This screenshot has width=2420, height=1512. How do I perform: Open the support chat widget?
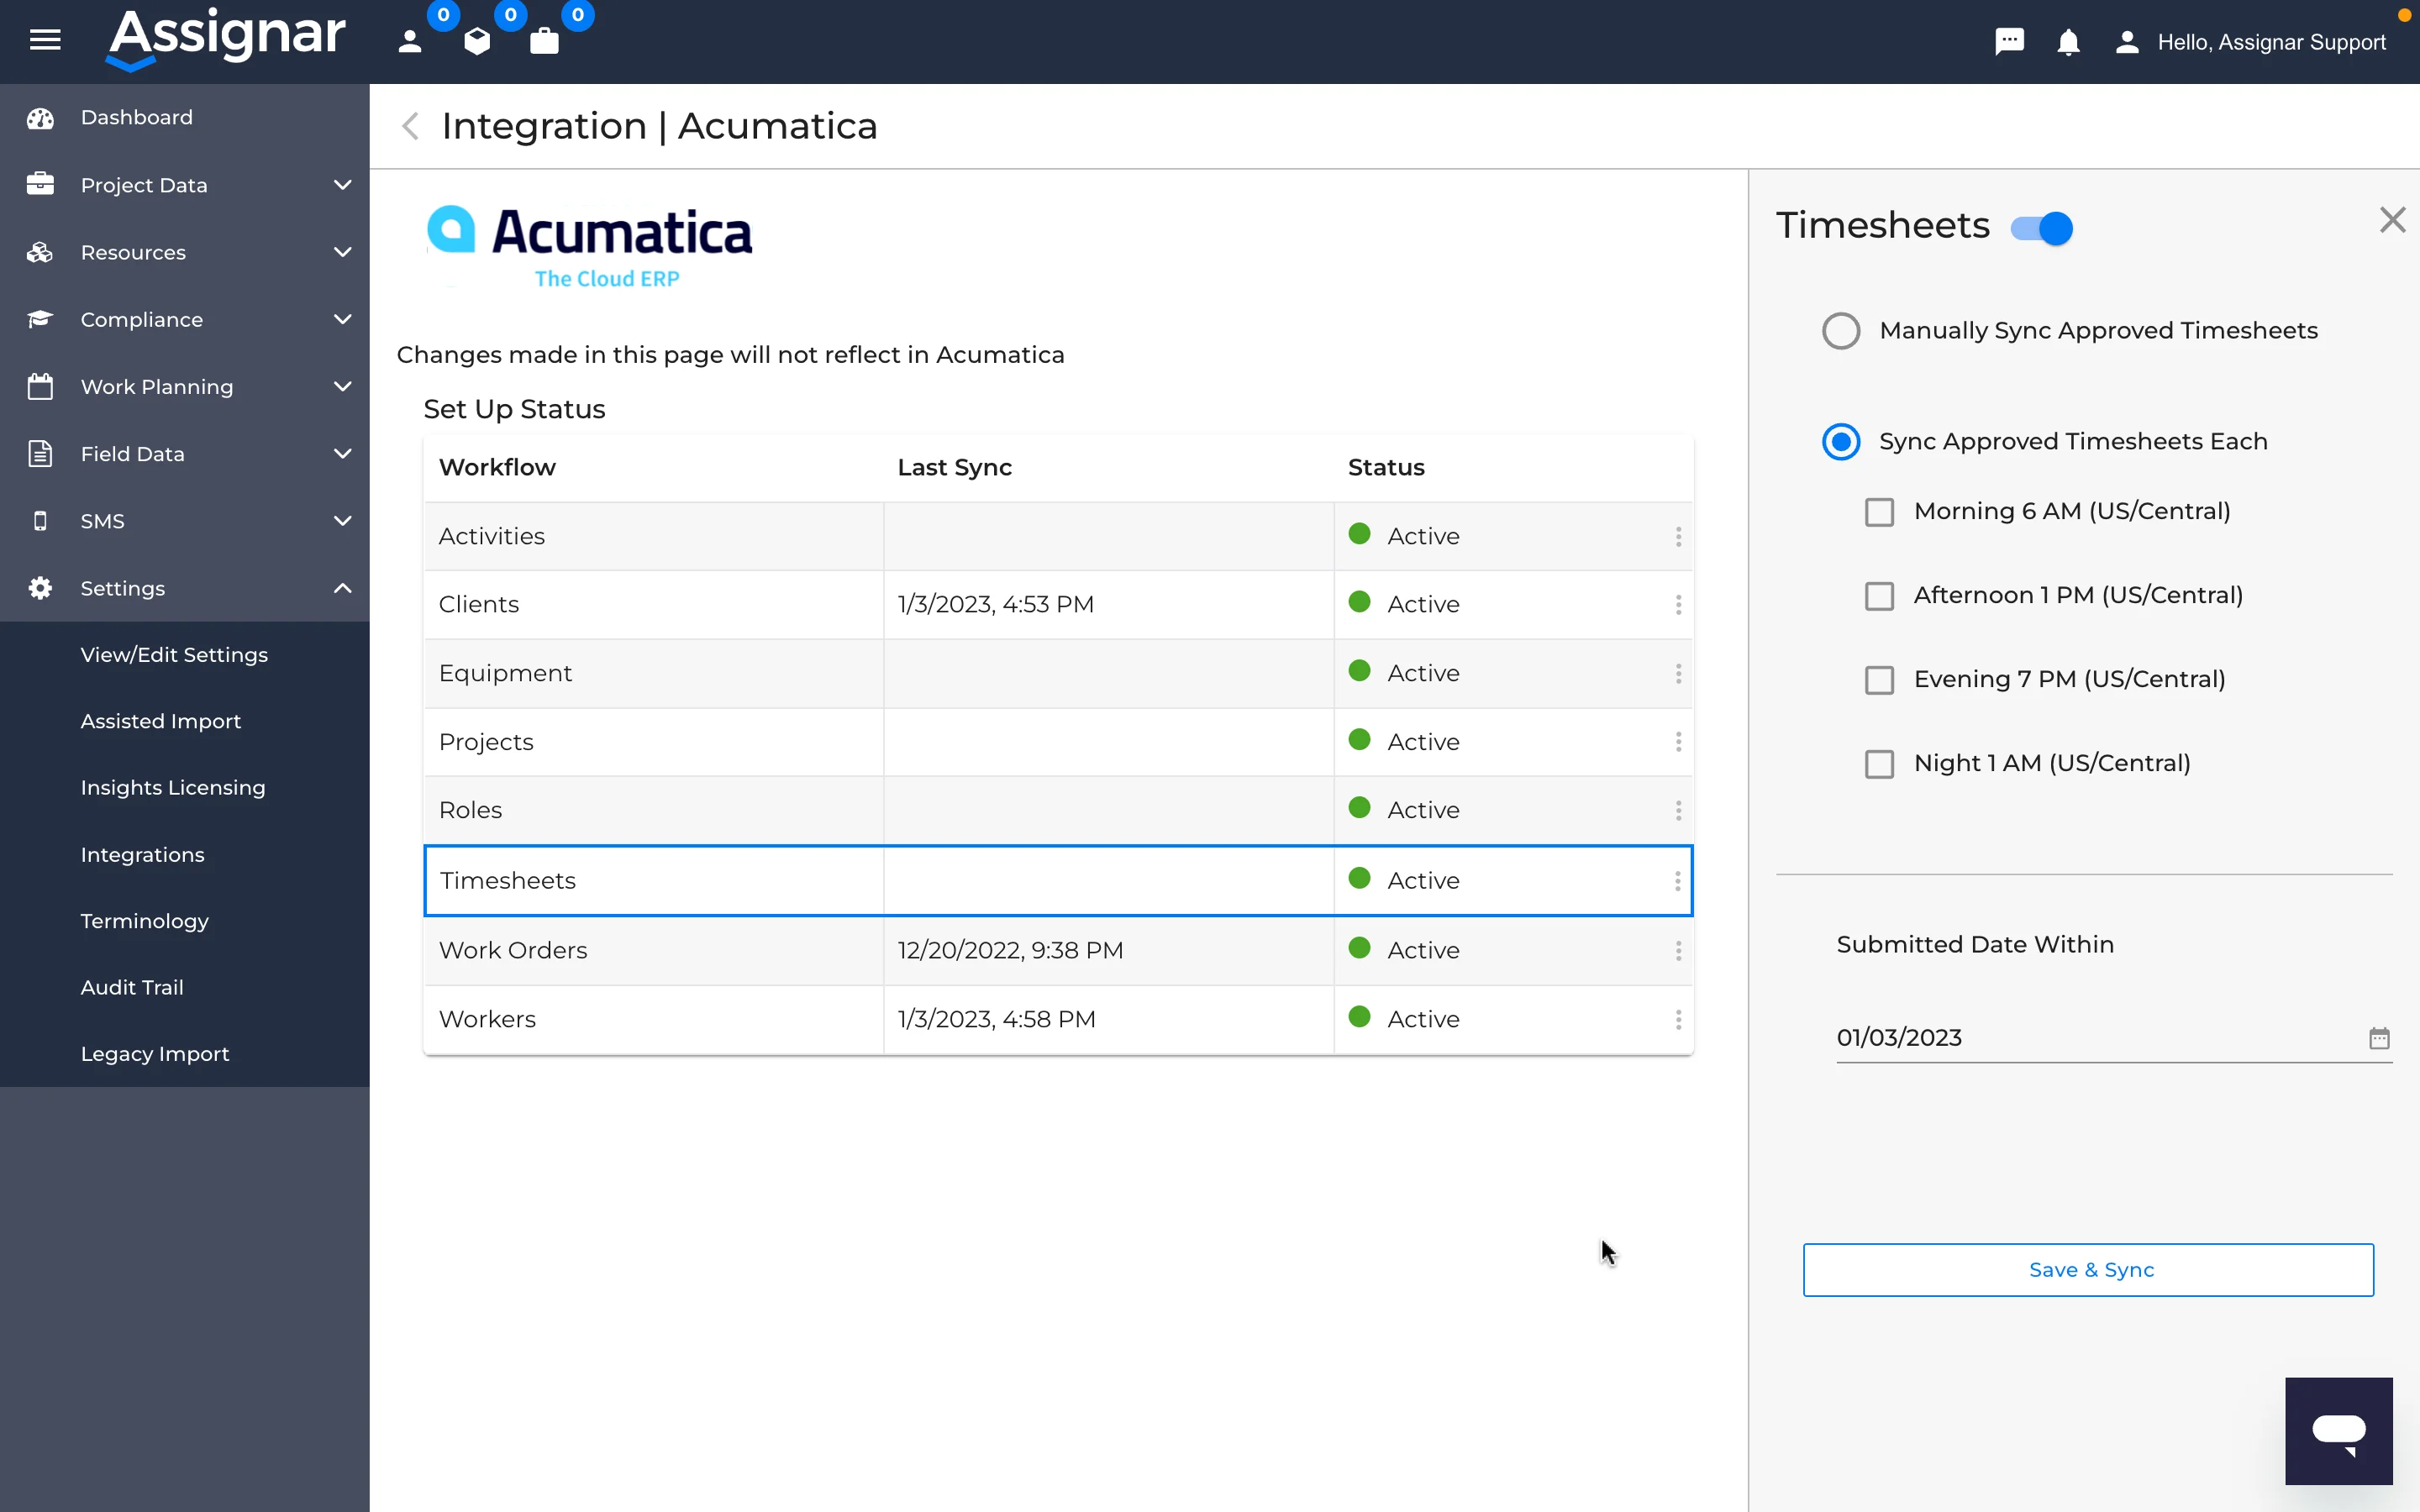(2338, 1431)
